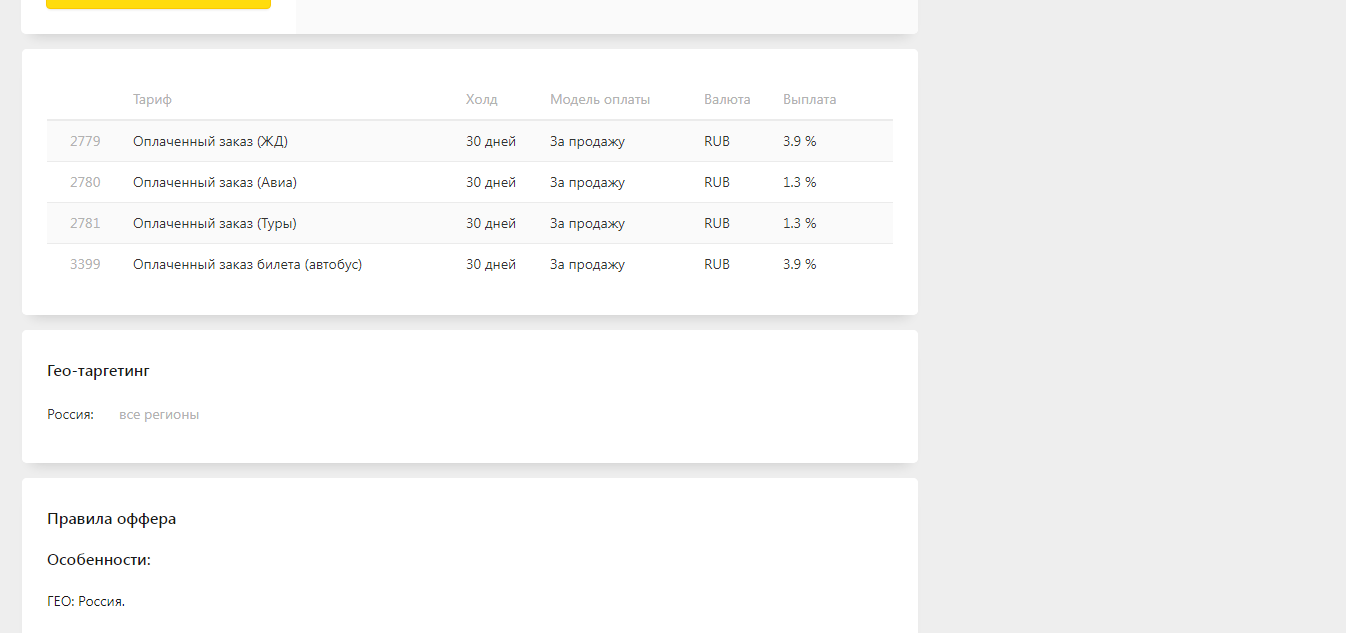
Task: Select the Оплаченный заказ (ЖД) tariff row
Action: coord(210,142)
